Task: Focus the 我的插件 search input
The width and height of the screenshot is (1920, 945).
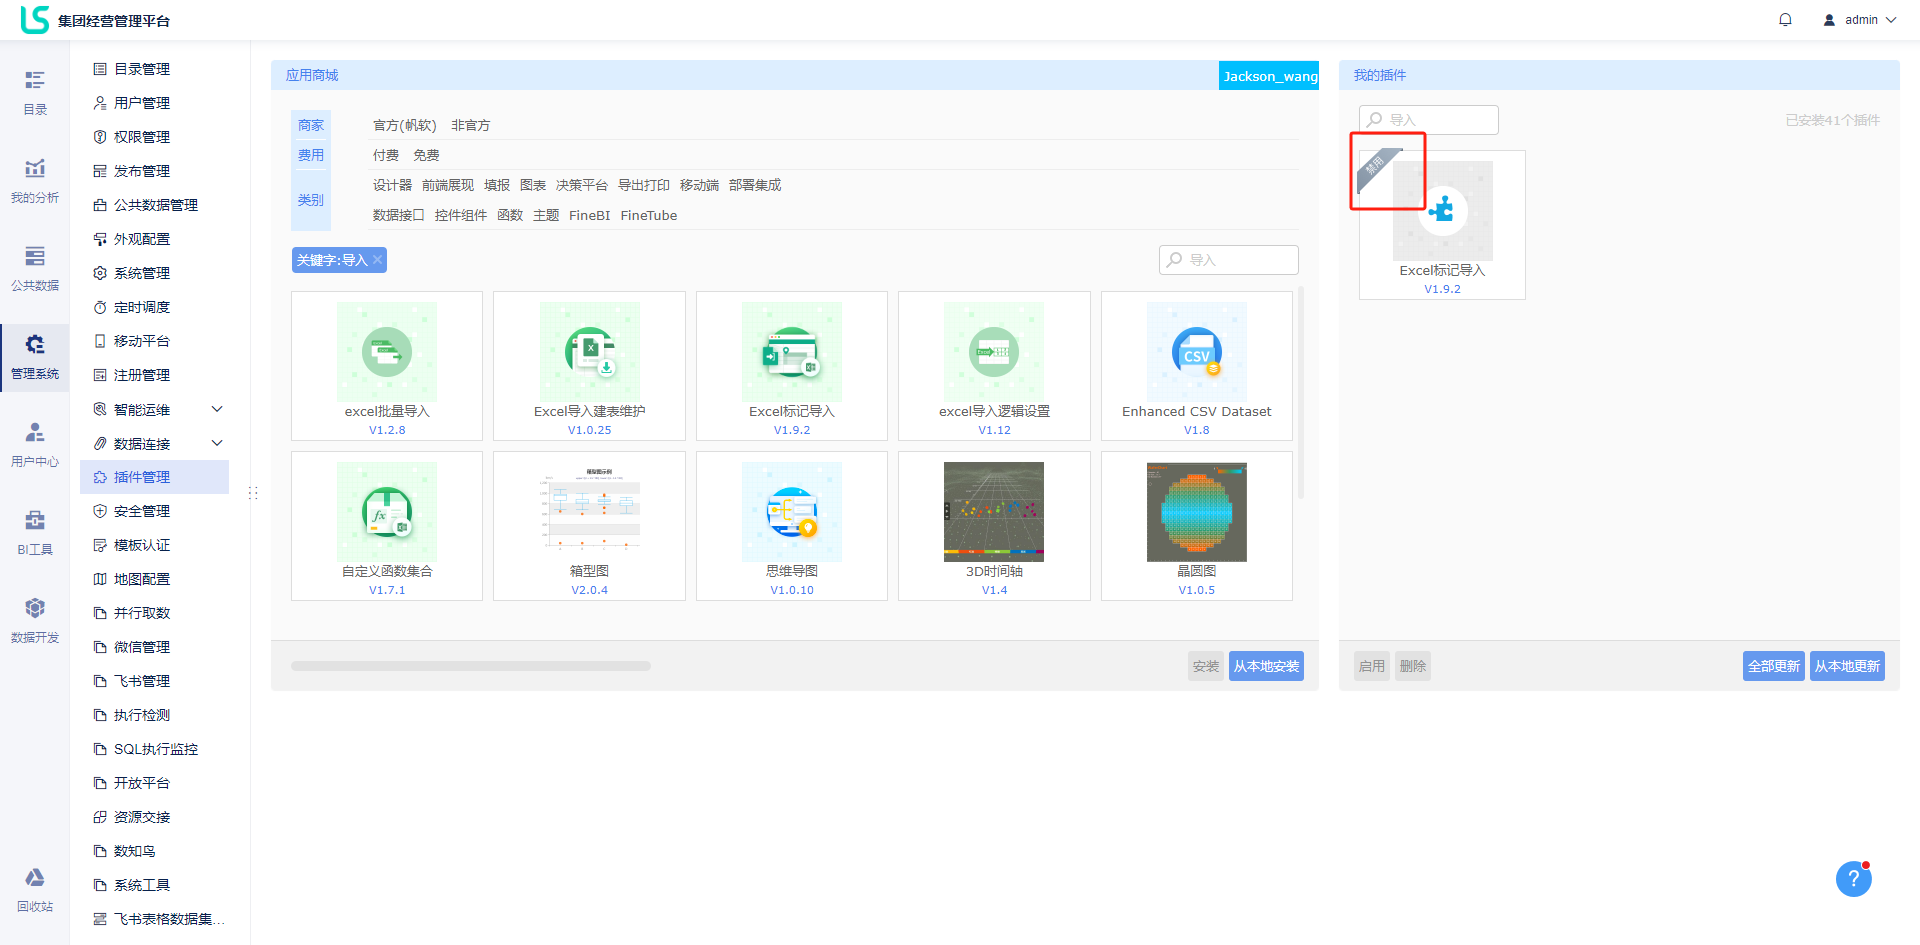Action: pos(1429,120)
